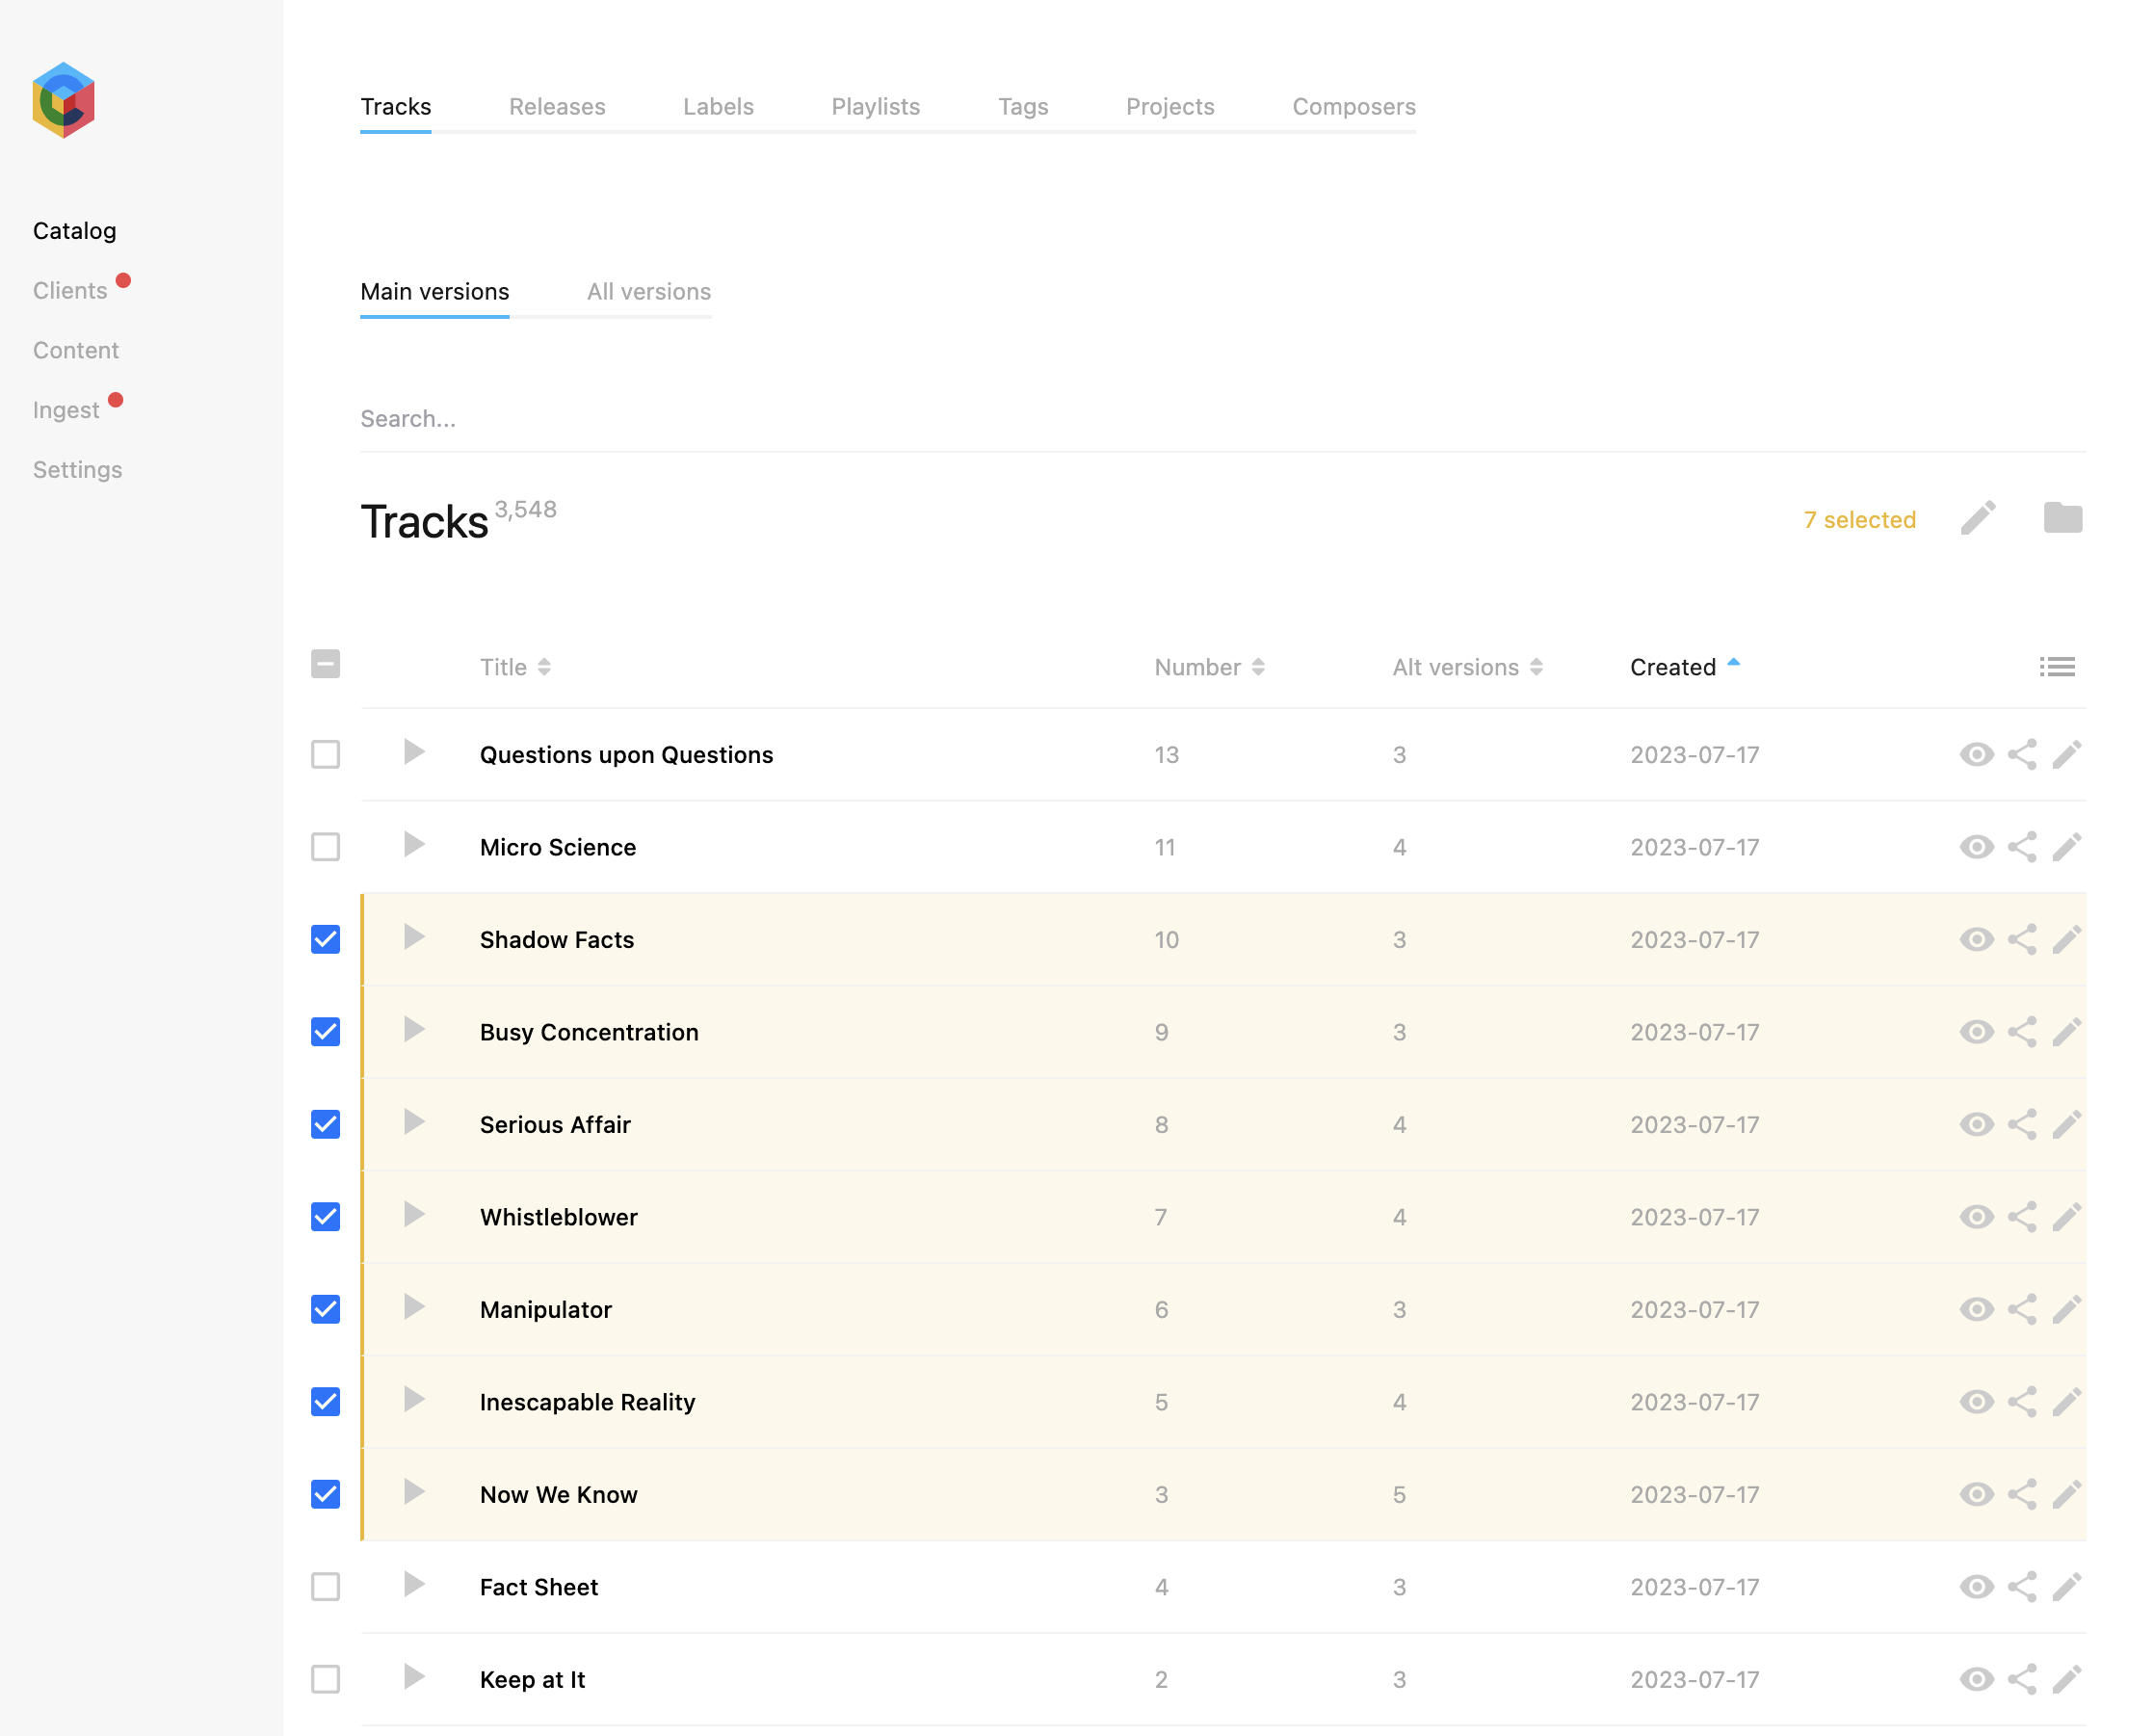
Task: Switch to All versions tab
Action: tap(649, 292)
